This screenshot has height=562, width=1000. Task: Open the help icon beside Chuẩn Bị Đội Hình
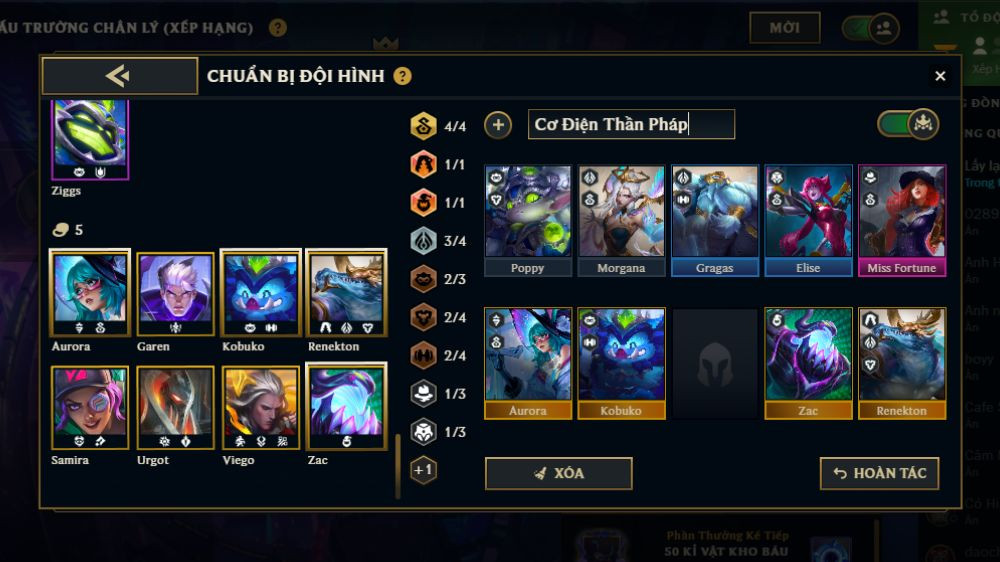402,77
